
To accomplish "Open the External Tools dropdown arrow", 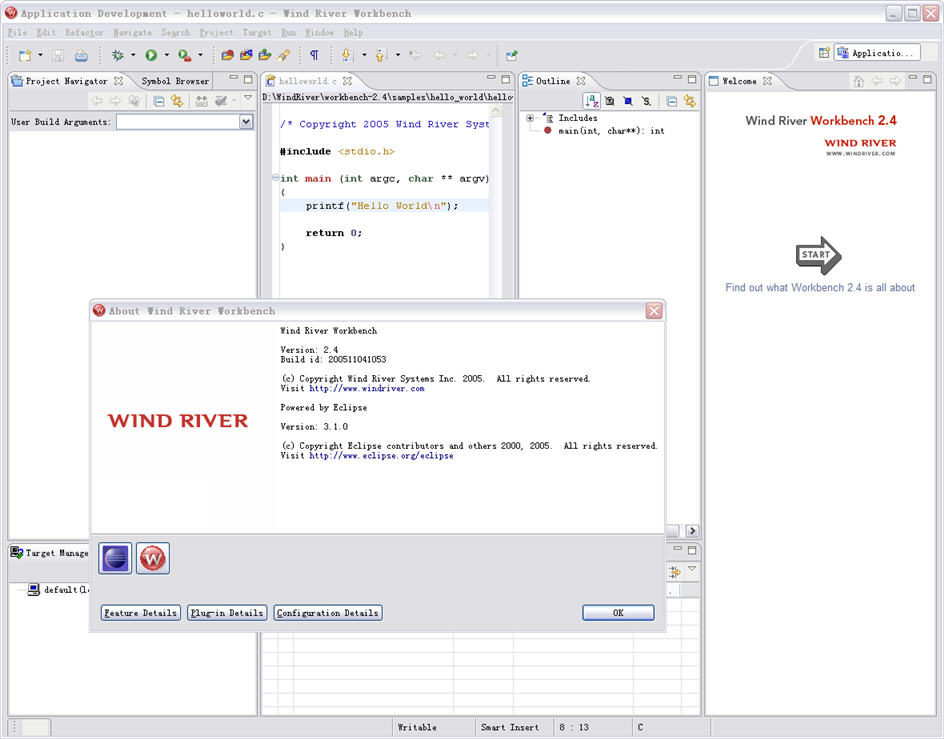I will point(200,55).
